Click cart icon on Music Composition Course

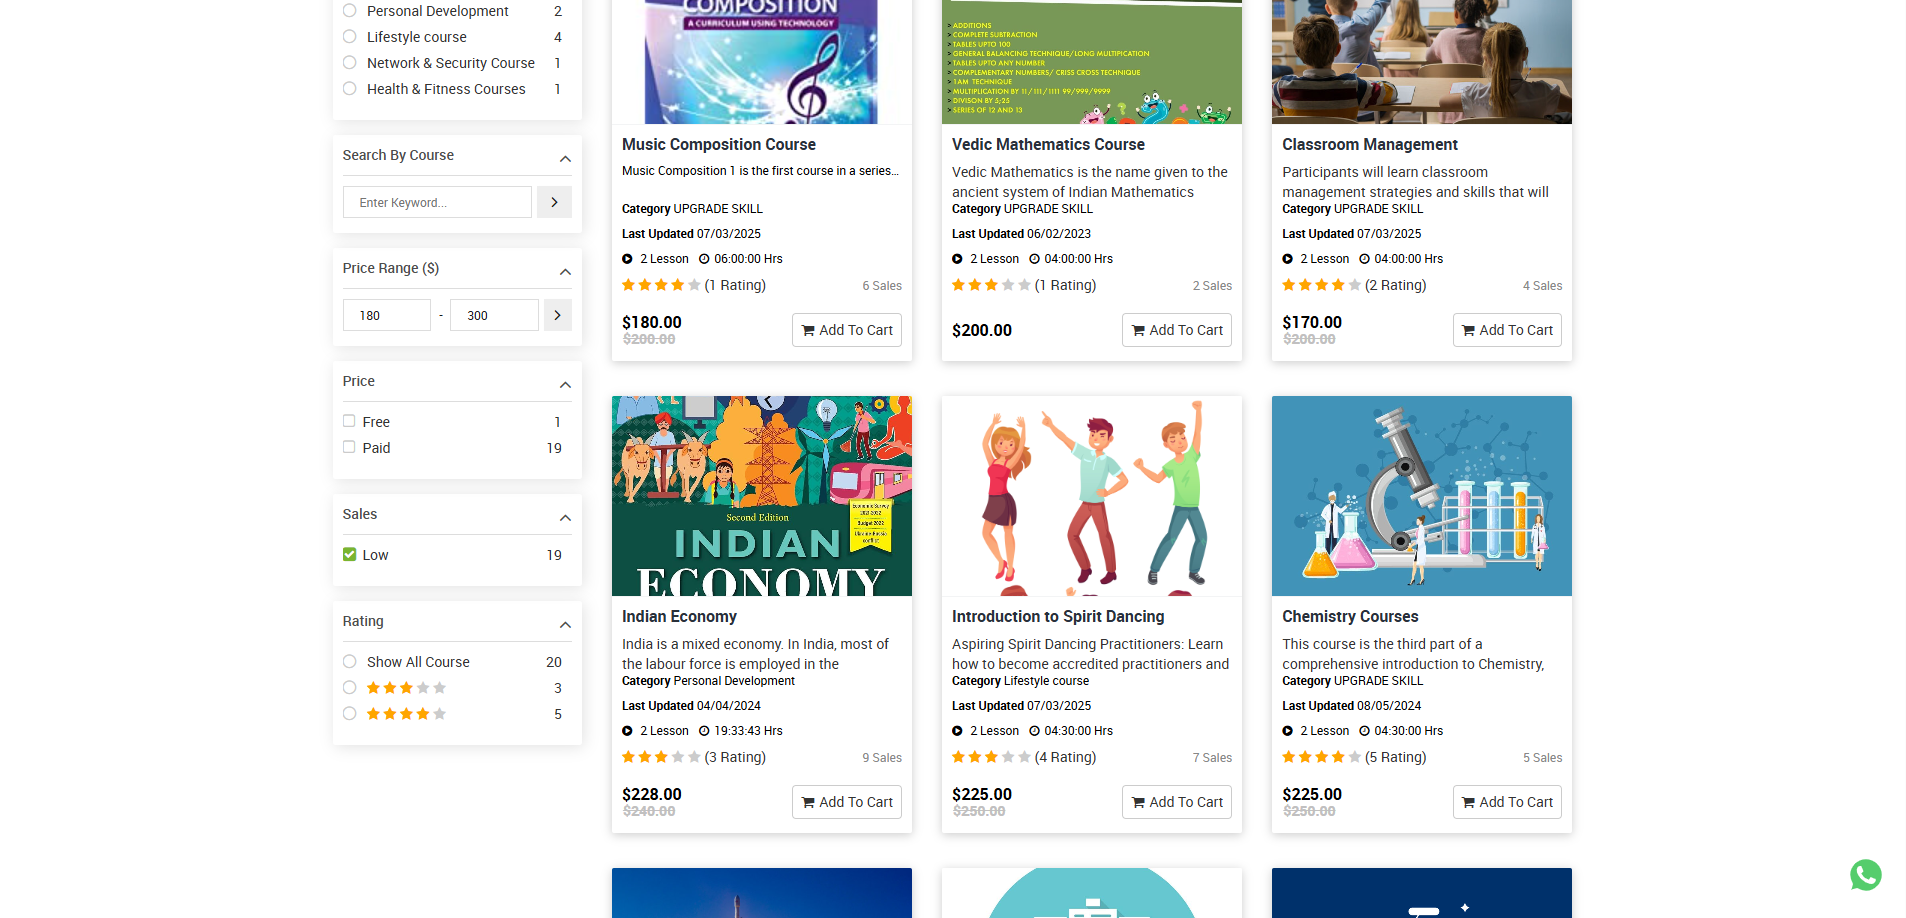click(x=809, y=331)
